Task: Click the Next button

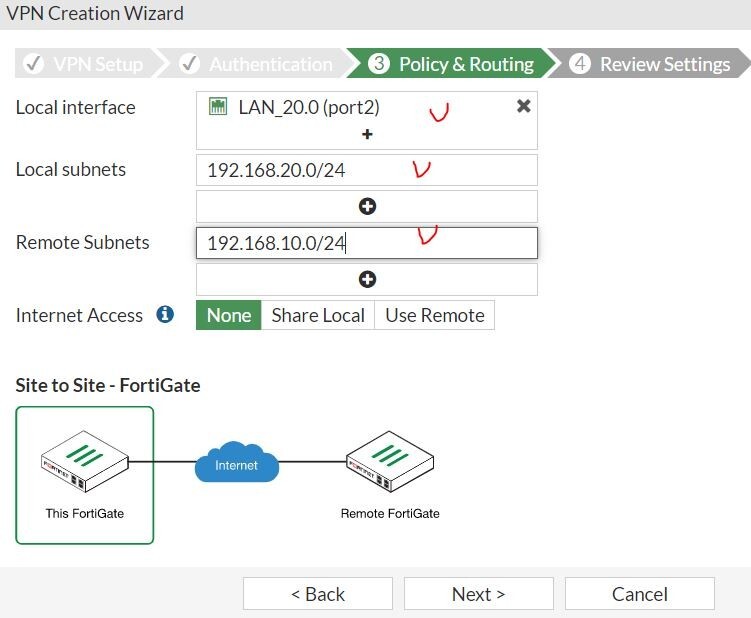Action: tap(478, 594)
